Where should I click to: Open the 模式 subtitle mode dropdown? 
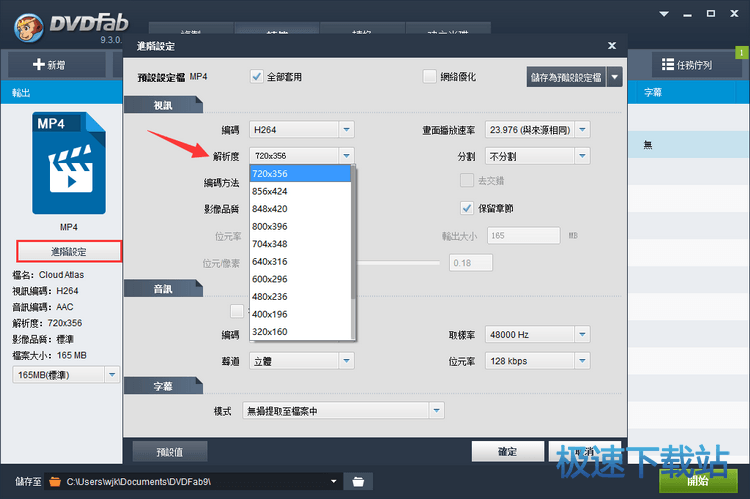pos(436,410)
